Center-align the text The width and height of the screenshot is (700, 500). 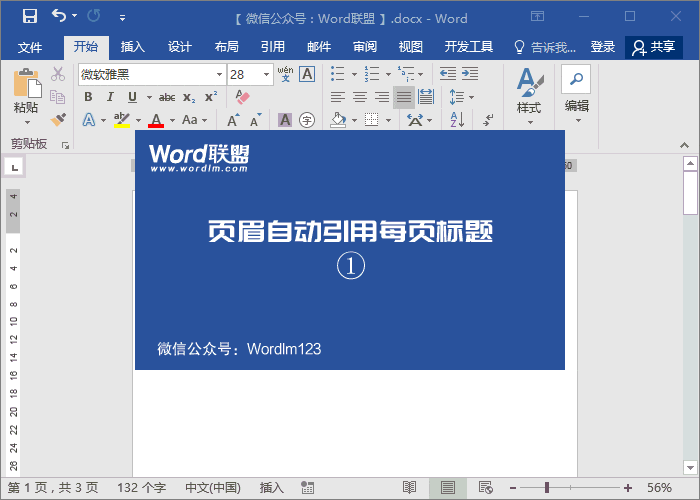pos(360,97)
